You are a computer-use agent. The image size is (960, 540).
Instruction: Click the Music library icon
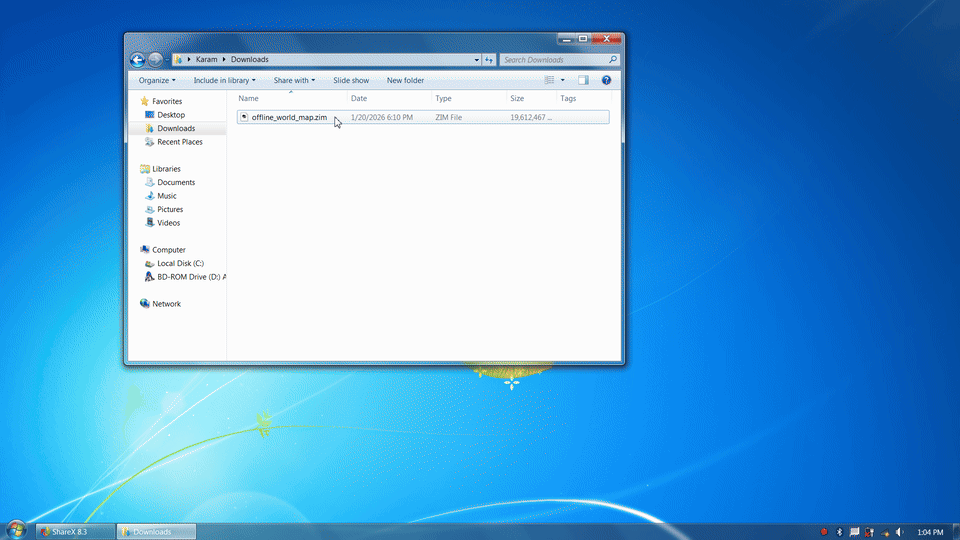click(x=149, y=195)
